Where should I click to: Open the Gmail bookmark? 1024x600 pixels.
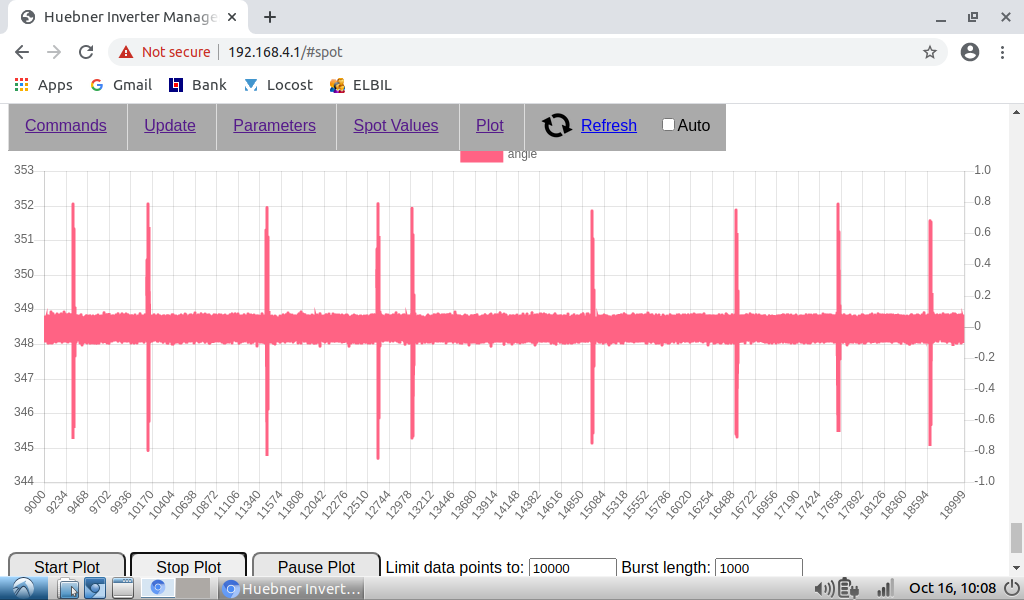121,85
